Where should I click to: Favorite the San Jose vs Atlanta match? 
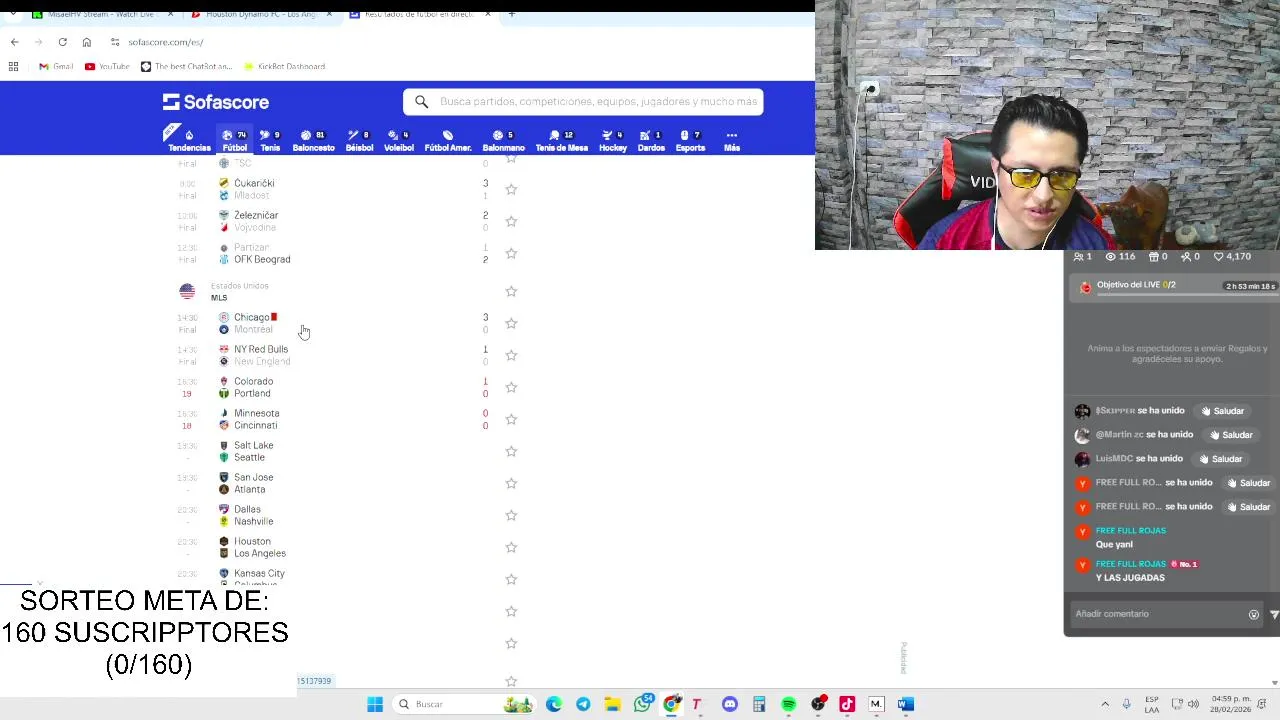[511, 483]
